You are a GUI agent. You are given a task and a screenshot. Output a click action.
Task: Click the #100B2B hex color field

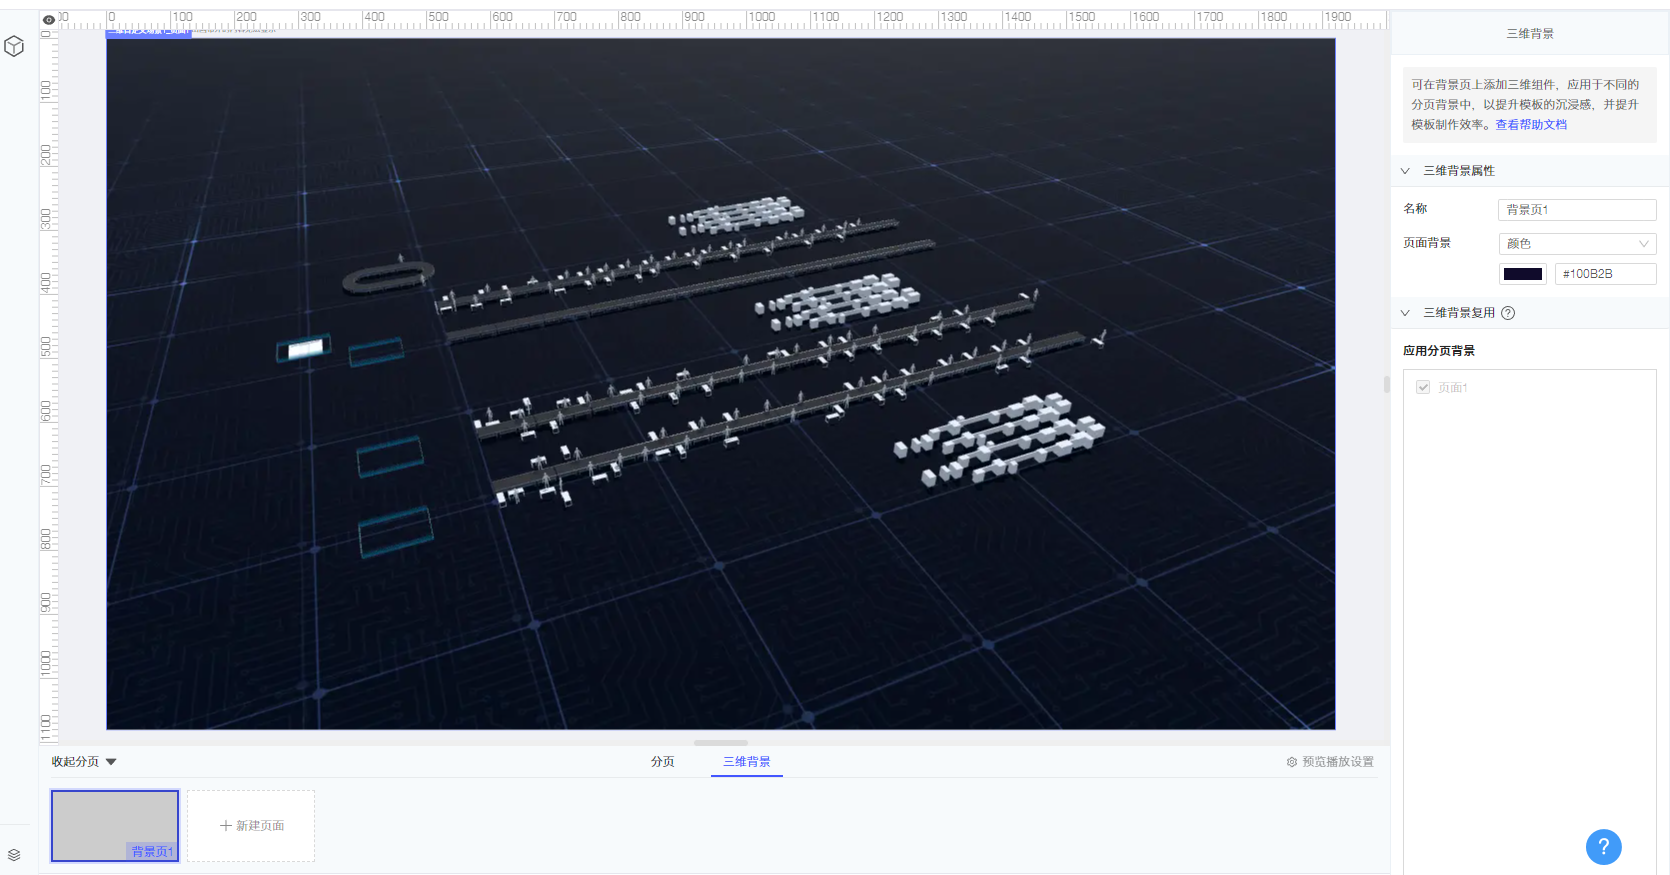1605,274
